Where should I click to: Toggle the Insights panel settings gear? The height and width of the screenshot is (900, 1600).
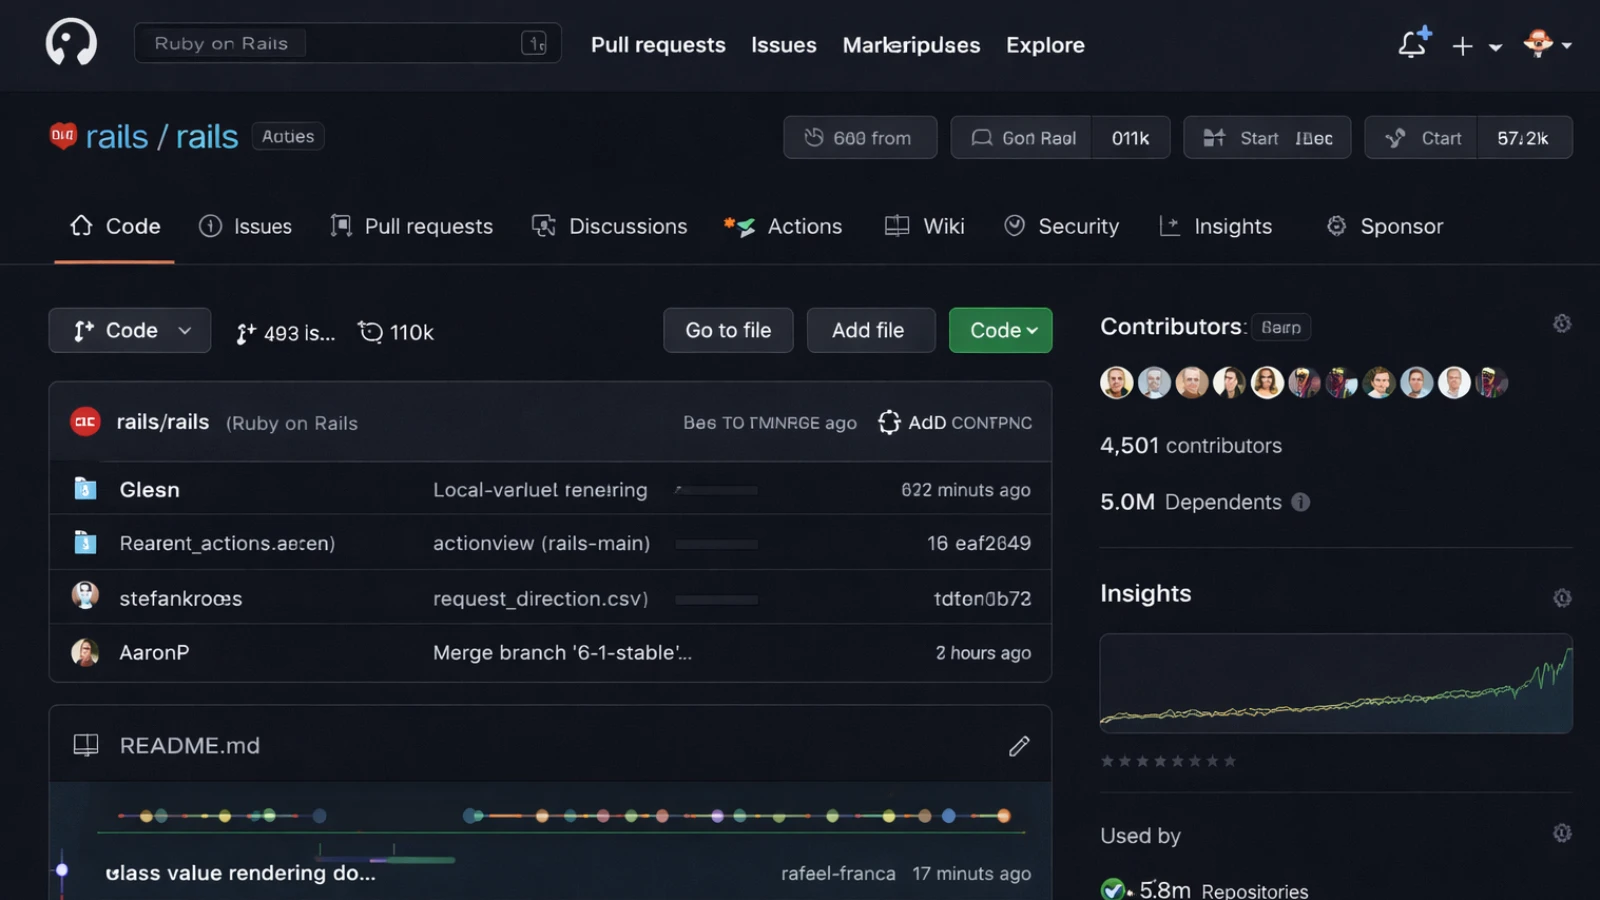pyautogui.click(x=1562, y=597)
